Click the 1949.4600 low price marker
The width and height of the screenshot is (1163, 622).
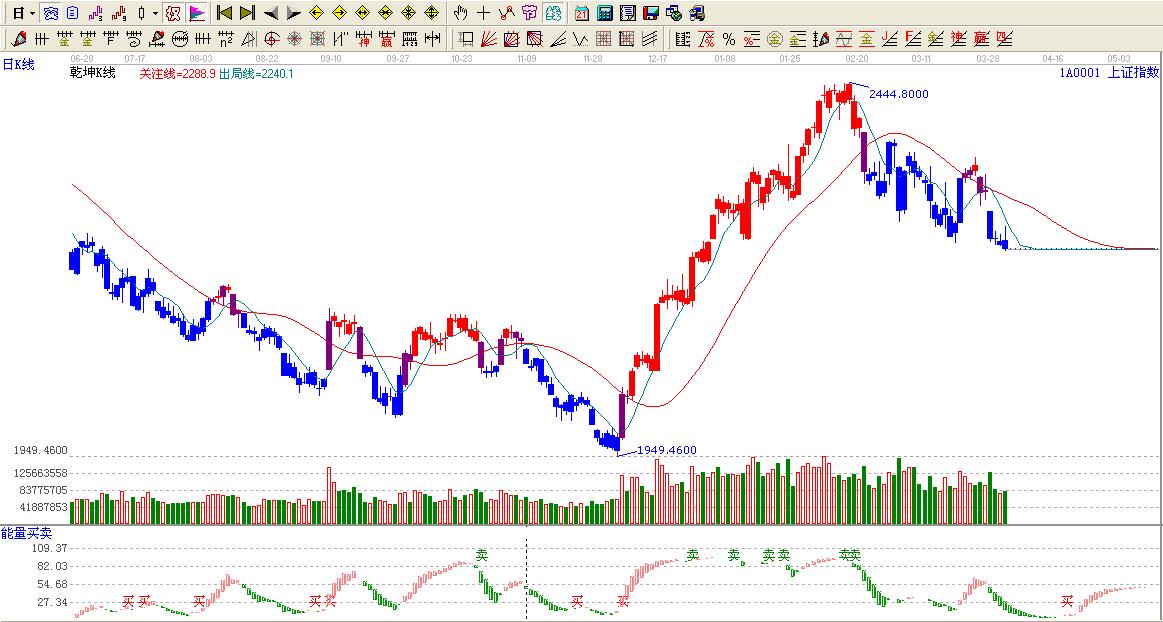click(666, 450)
